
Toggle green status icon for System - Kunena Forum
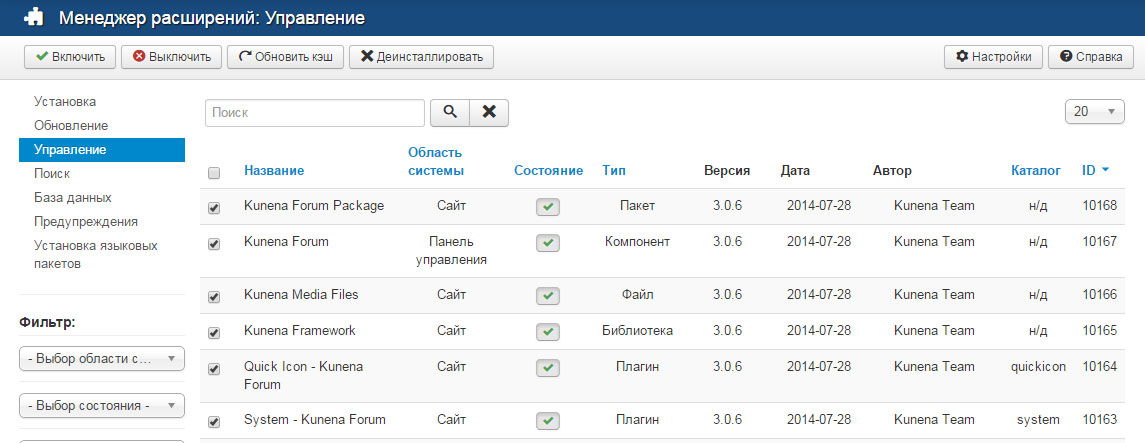547,420
